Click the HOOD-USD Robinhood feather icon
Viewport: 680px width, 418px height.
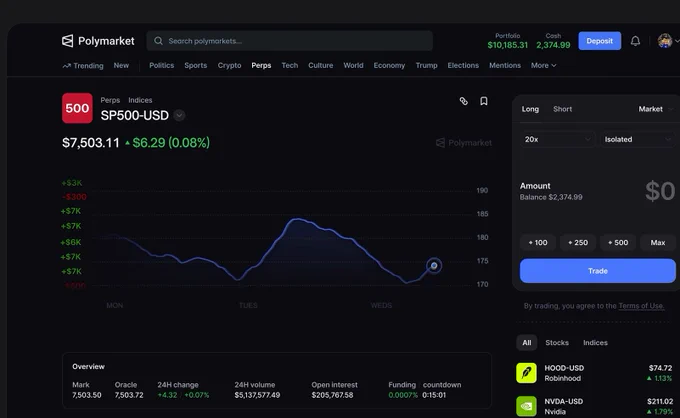pos(526,373)
